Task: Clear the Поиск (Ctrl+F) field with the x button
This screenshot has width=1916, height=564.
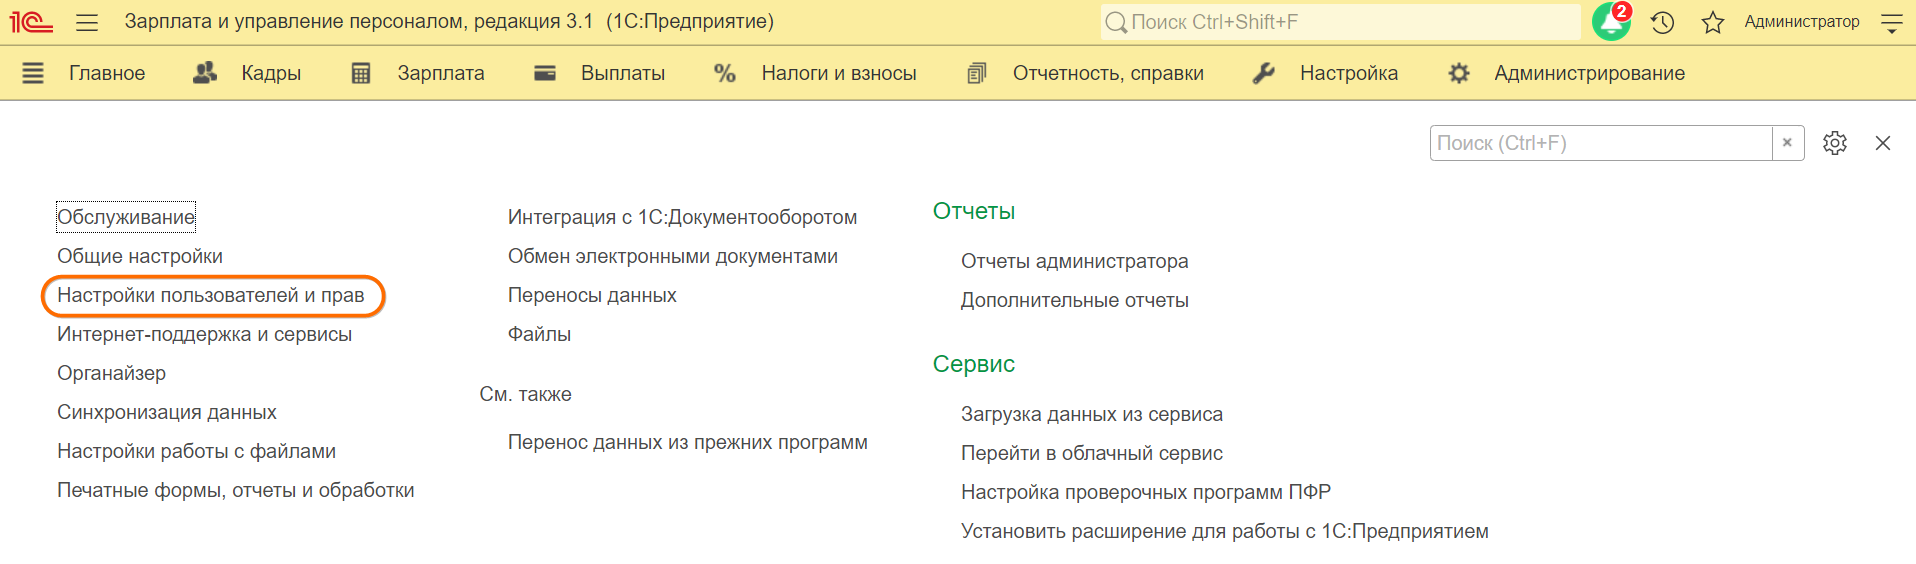Action: coord(1788,143)
